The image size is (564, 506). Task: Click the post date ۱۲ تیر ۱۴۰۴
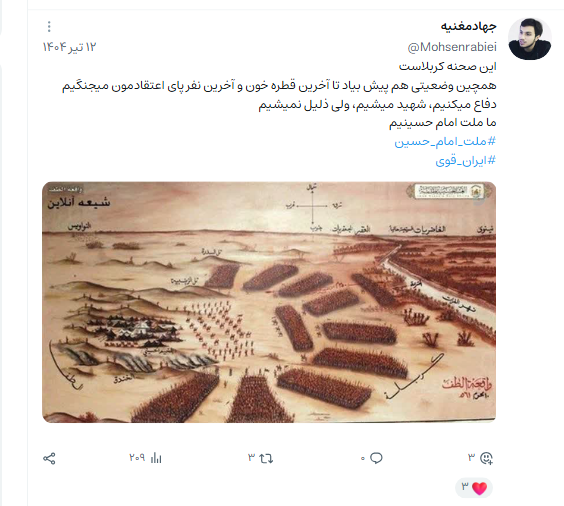pos(69,47)
